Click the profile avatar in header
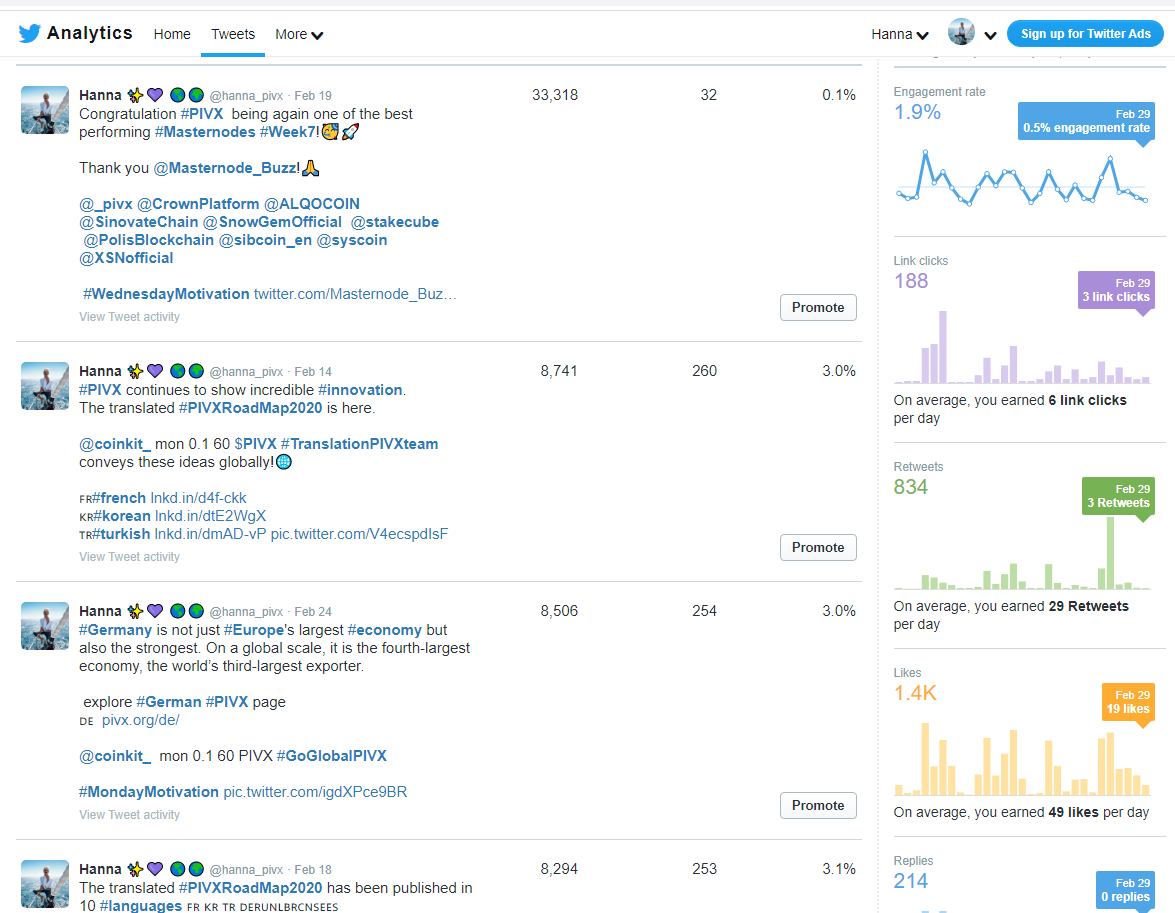 pyautogui.click(x=961, y=32)
